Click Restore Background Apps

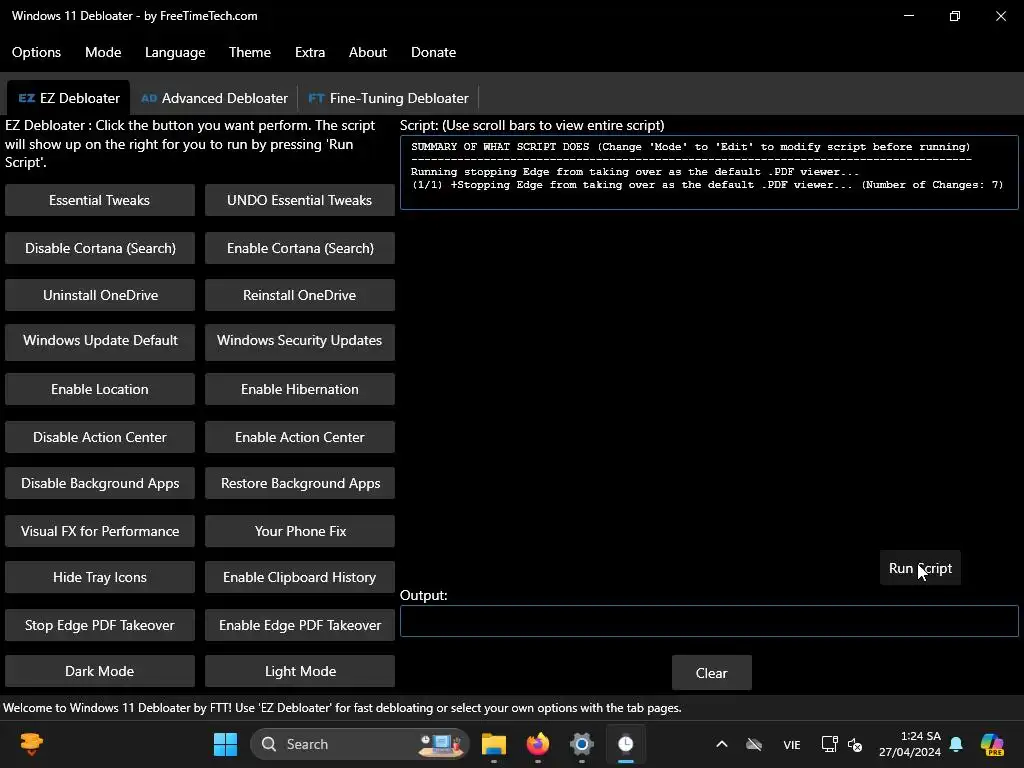299,483
